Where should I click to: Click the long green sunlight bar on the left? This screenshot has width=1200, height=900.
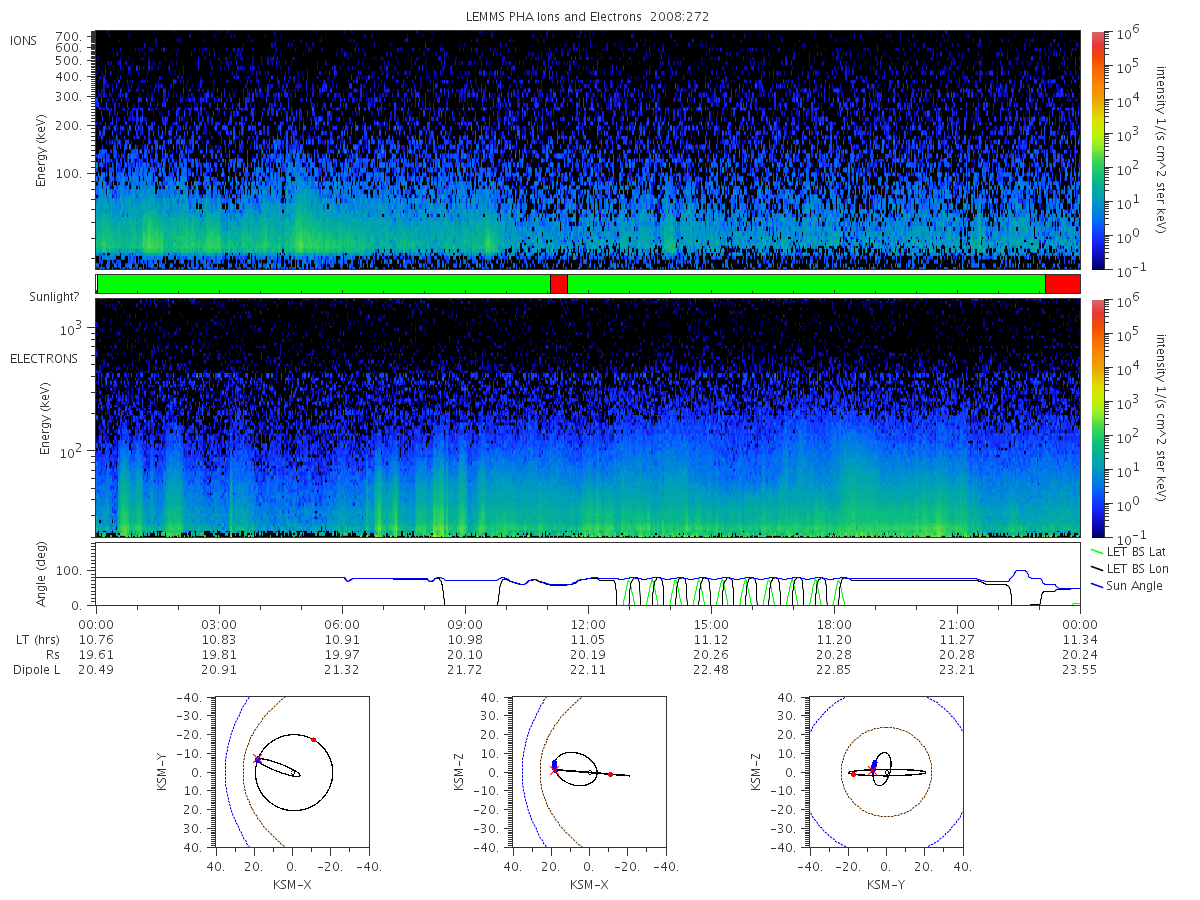(324, 284)
